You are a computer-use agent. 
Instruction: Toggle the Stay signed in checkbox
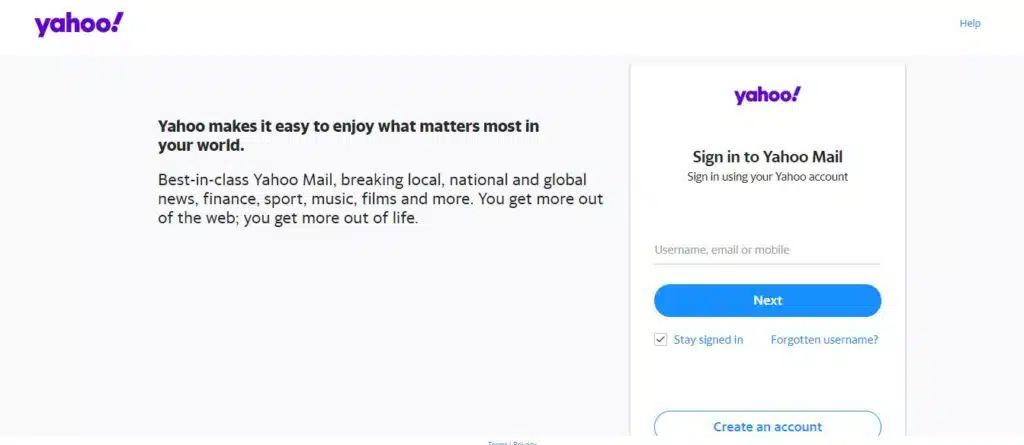click(x=661, y=339)
